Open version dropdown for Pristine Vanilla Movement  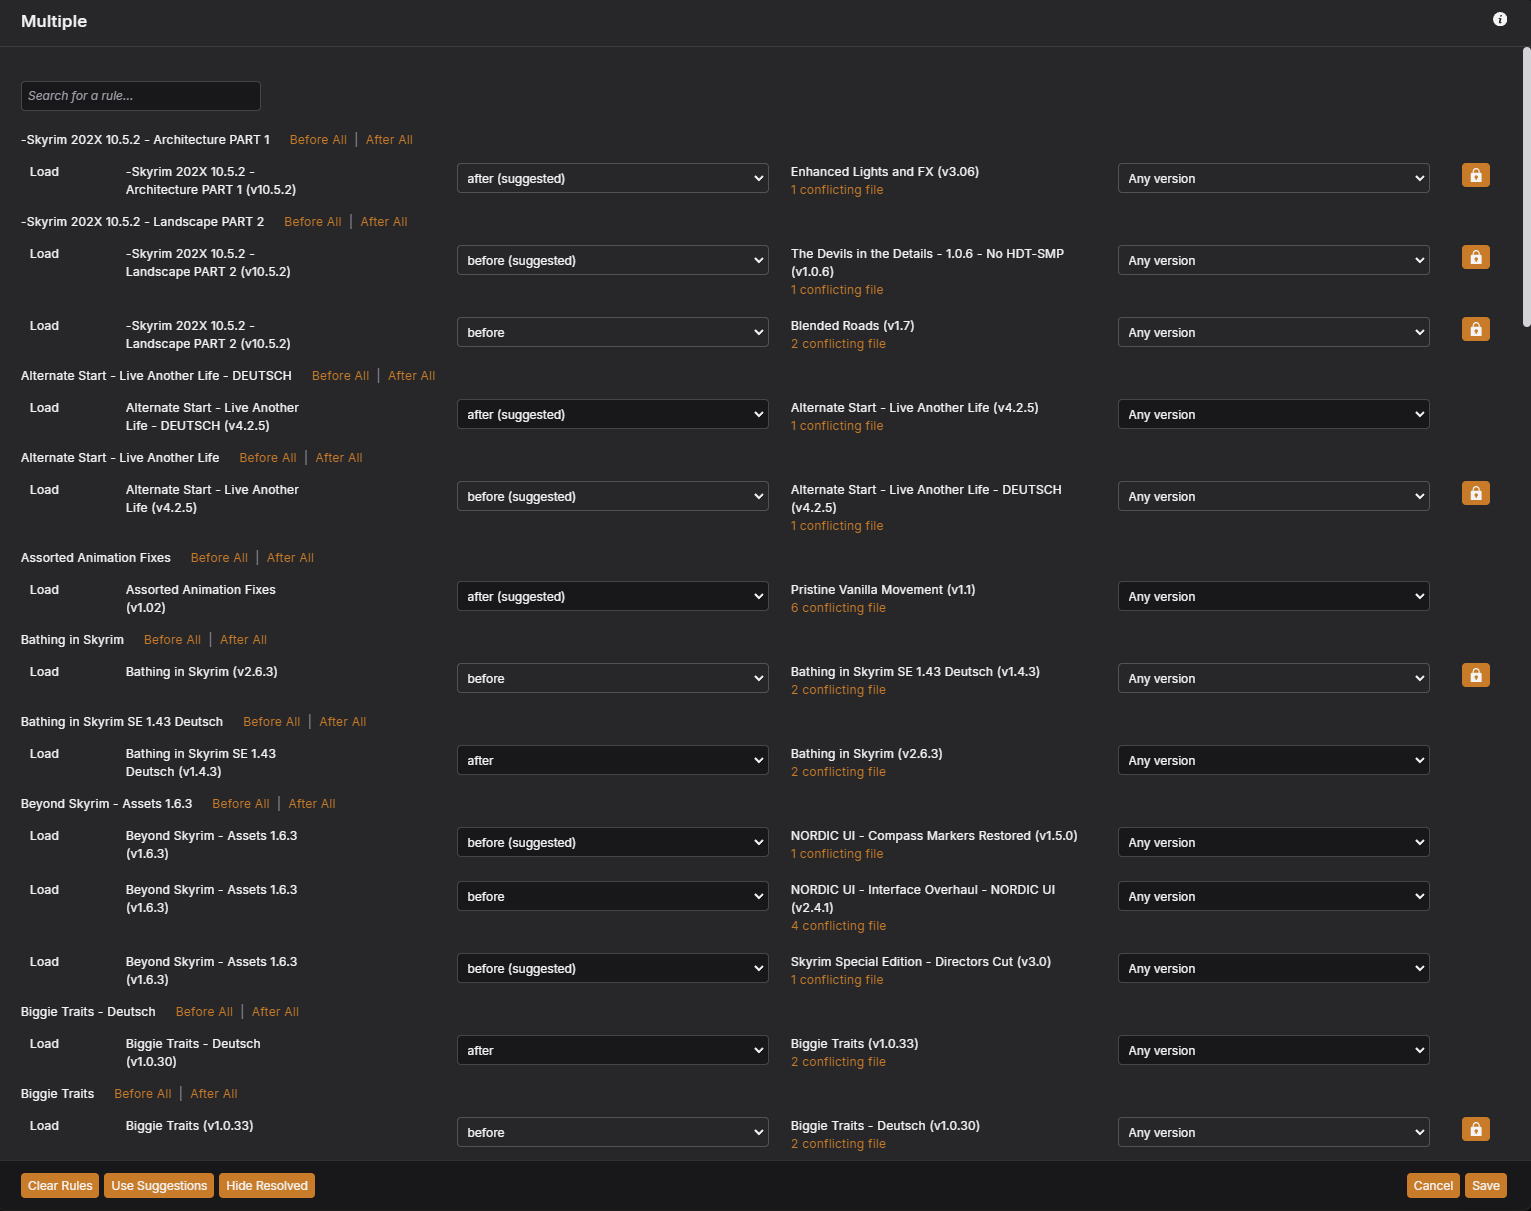(1272, 597)
